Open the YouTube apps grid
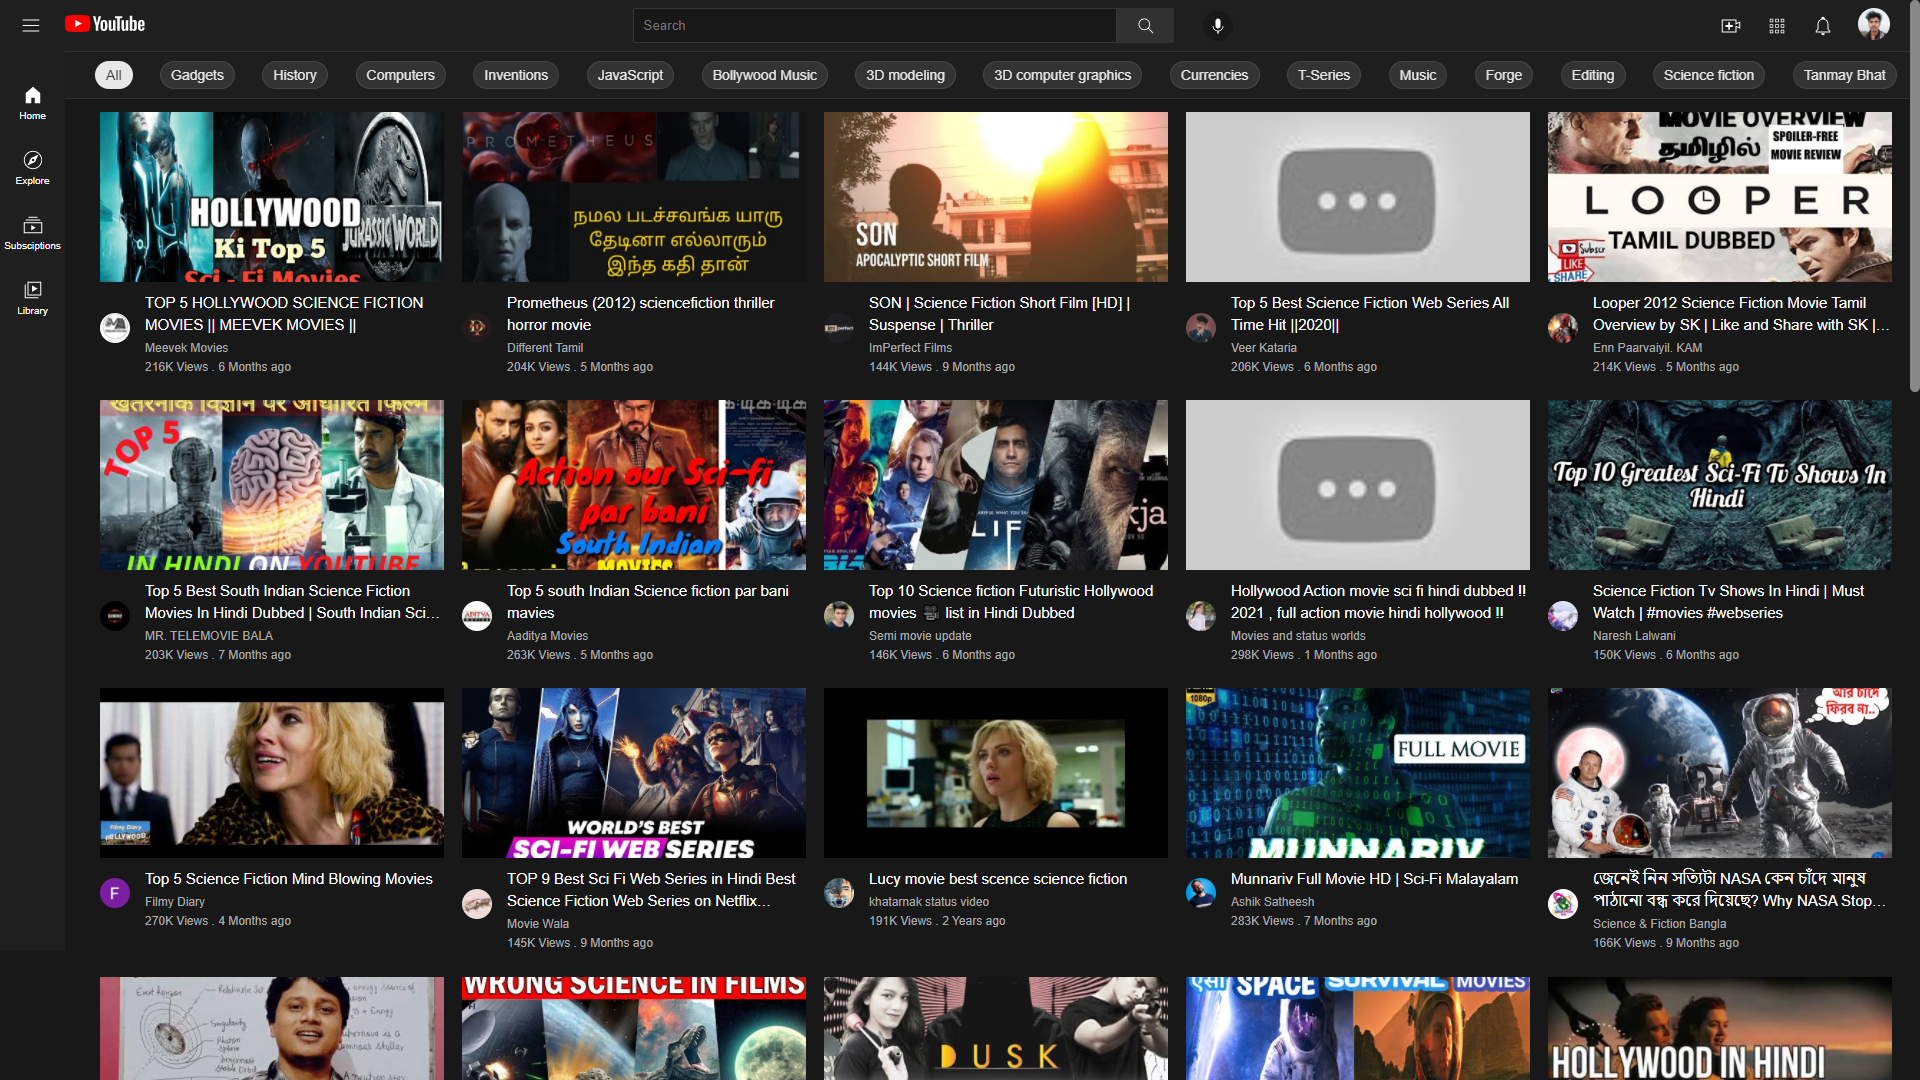The image size is (1920, 1080). tap(1777, 26)
